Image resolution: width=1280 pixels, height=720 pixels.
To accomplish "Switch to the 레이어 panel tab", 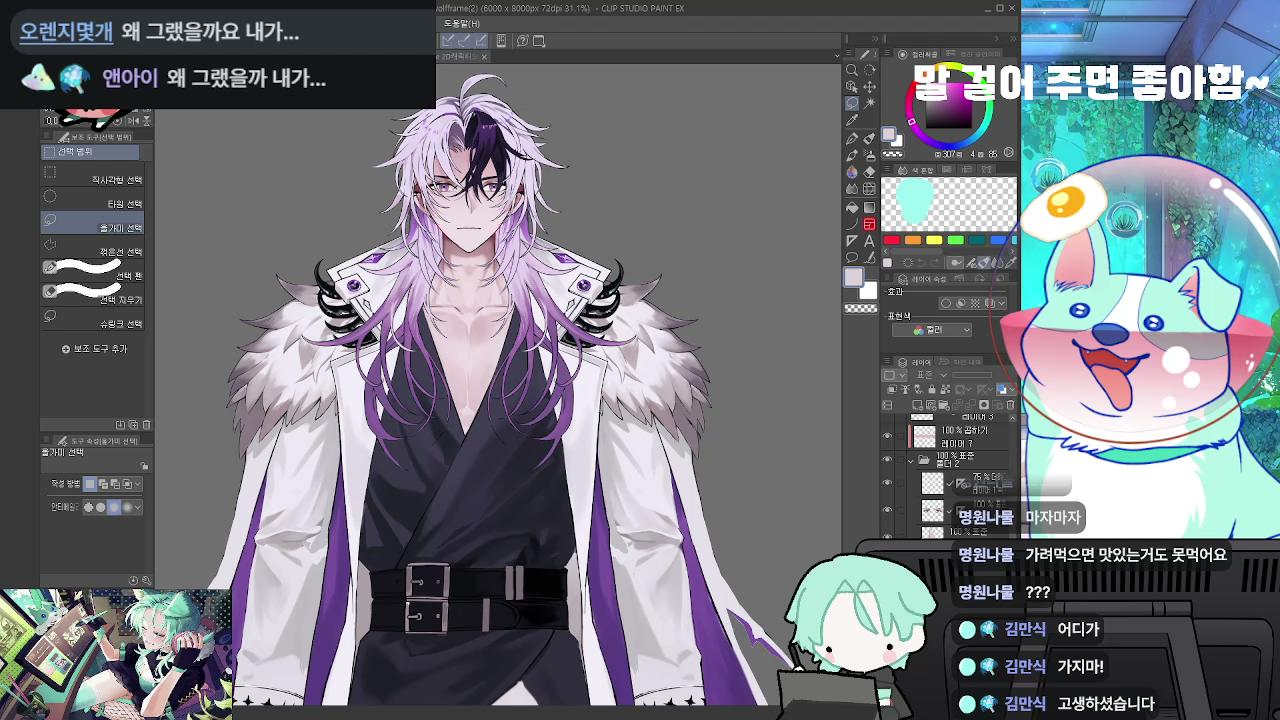I will tap(915, 362).
